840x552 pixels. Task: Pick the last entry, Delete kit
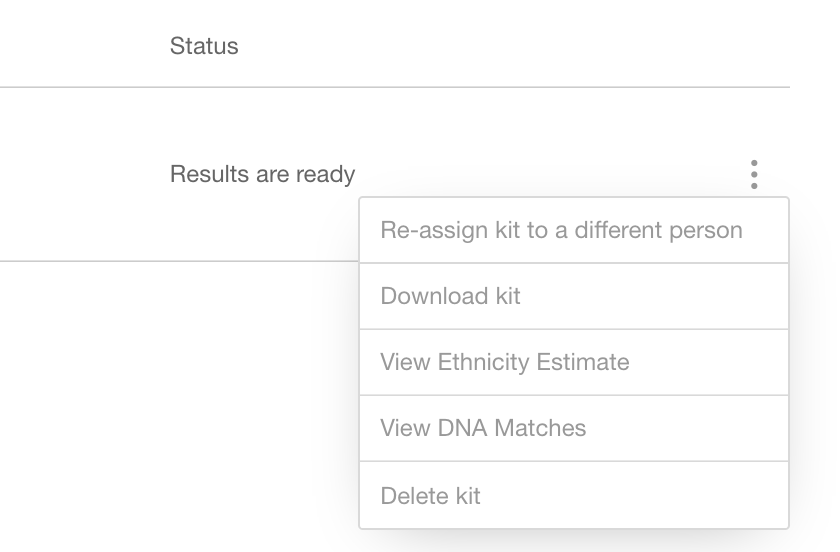[x=574, y=495]
